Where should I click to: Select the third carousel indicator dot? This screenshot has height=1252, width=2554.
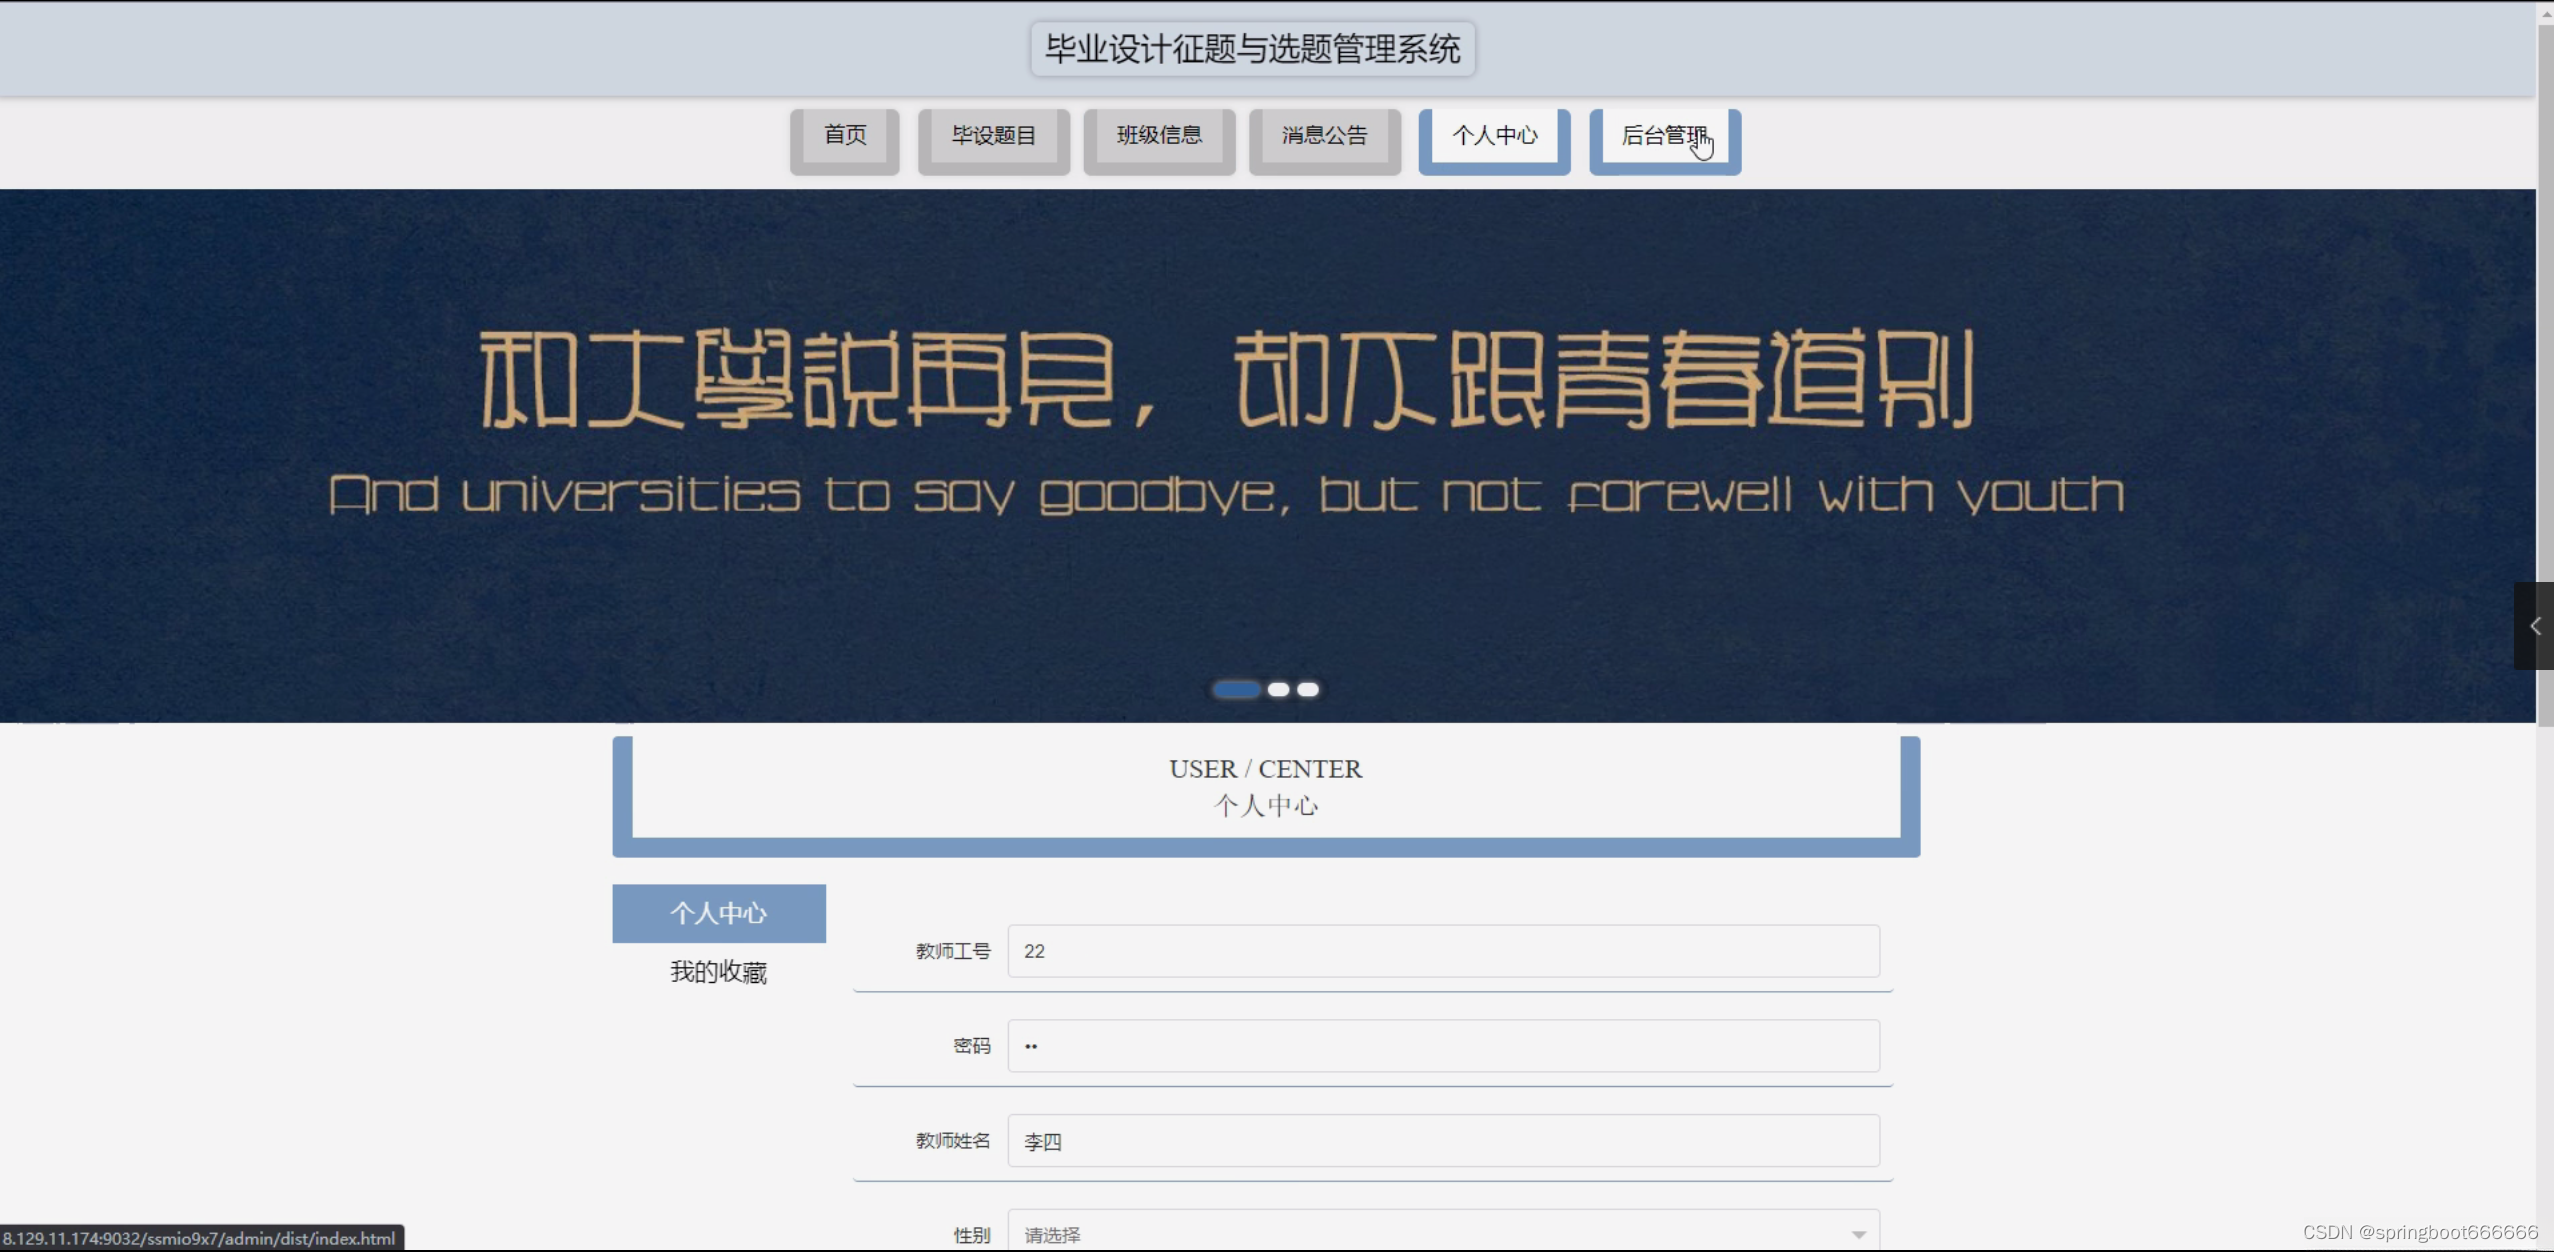click(1308, 689)
